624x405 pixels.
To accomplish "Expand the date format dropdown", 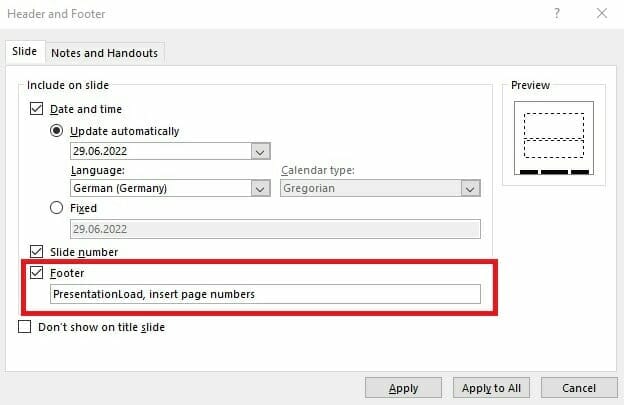I will [260, 151].
